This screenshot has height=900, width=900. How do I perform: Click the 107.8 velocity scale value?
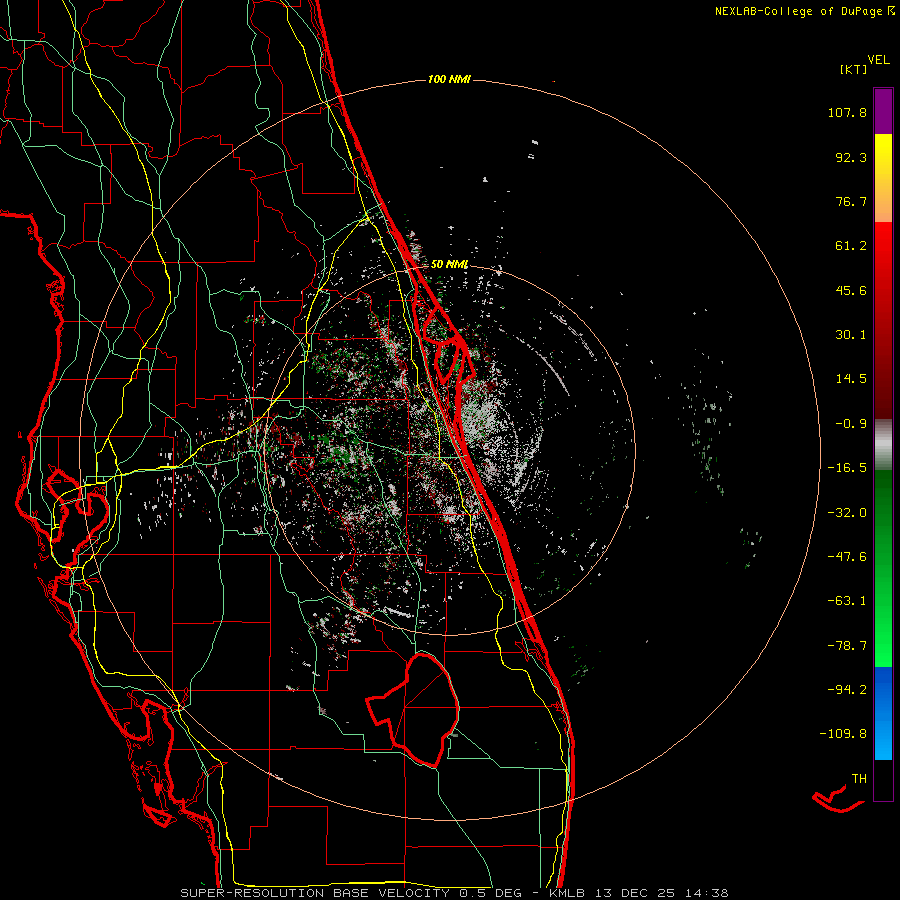coord(847,112)
